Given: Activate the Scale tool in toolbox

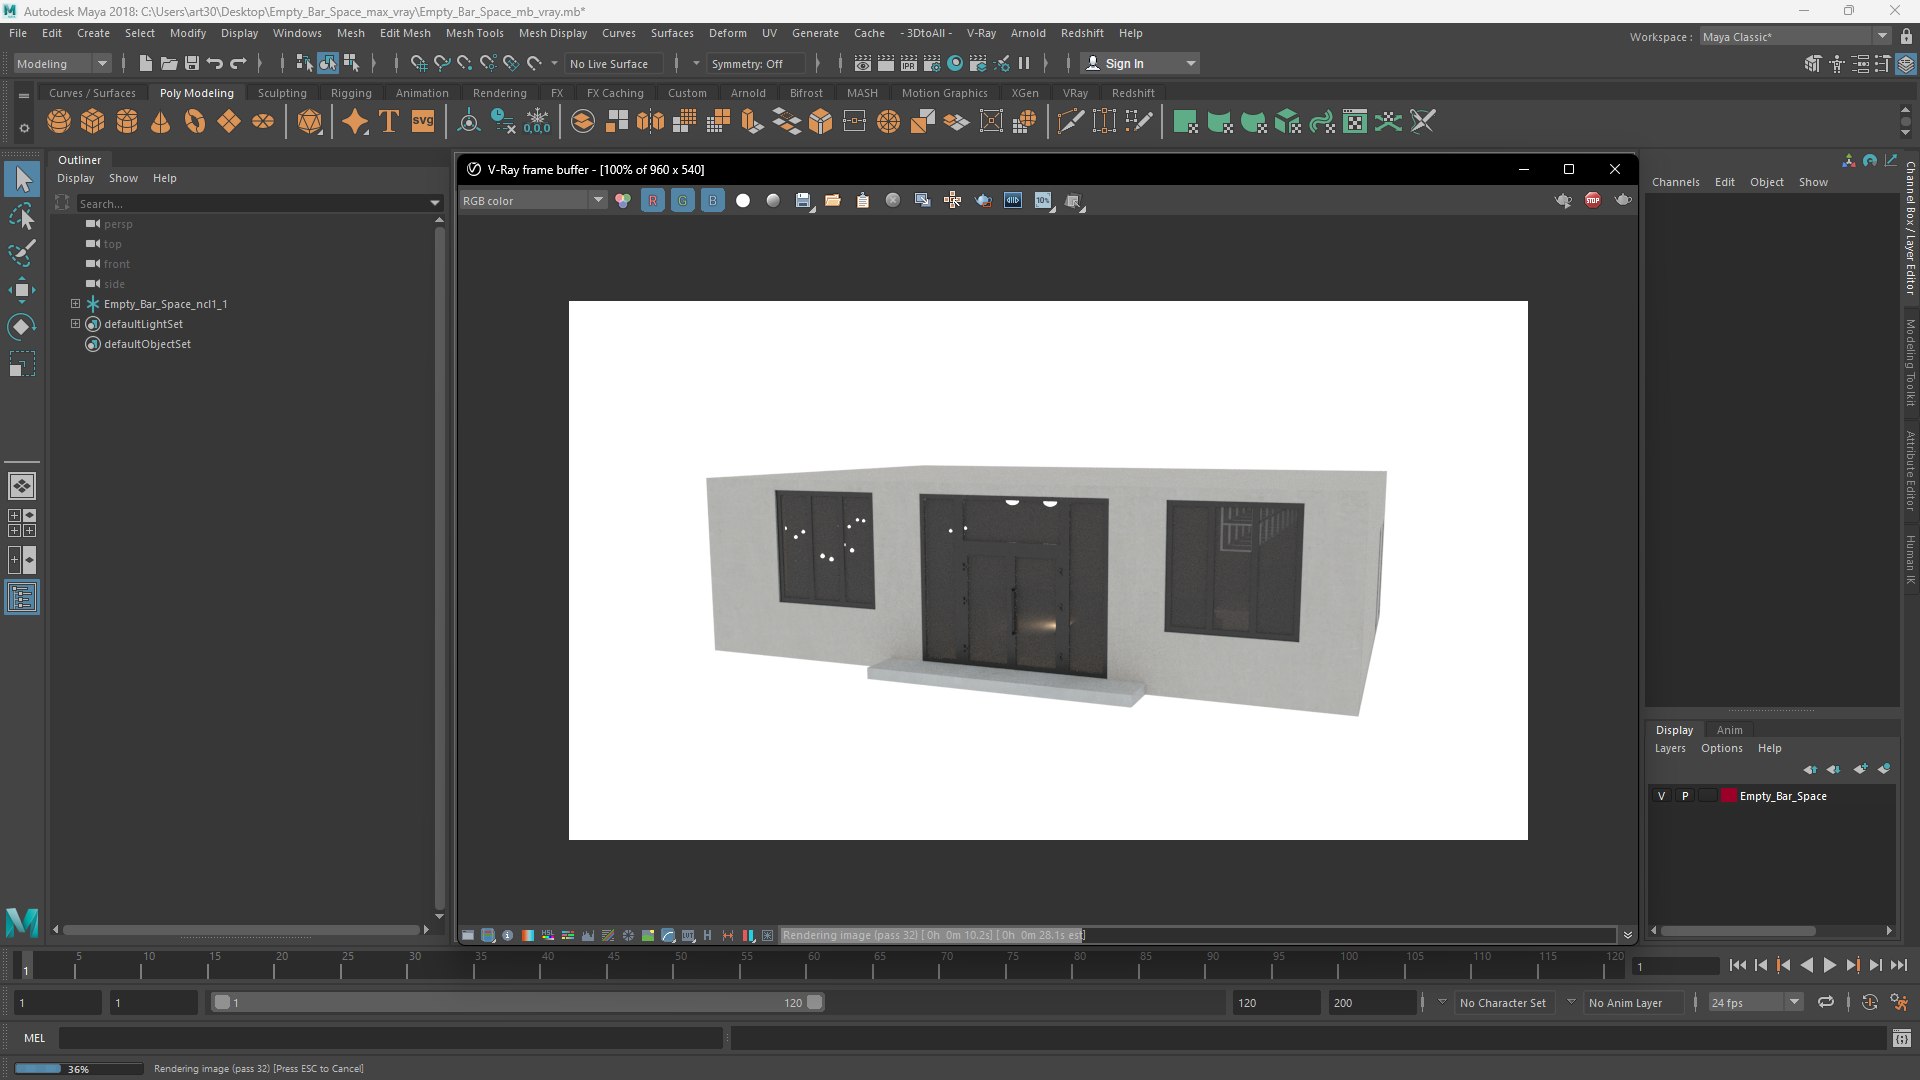Looking at the screenshot, I should click(21, 364).
